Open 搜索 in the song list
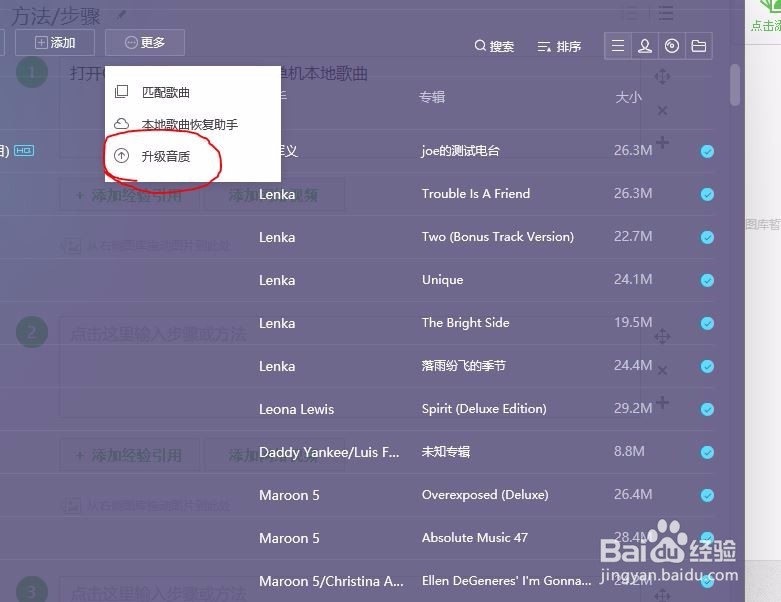 [x=494, y=46]
